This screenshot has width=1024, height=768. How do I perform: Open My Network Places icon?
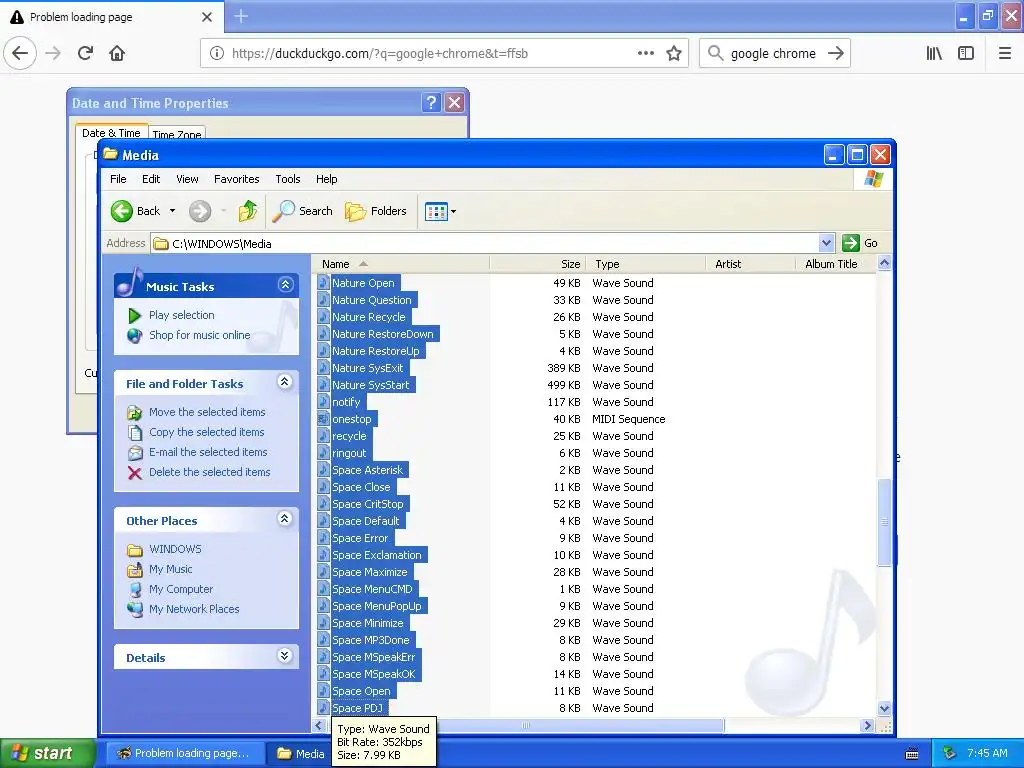(x=135, y=609)
